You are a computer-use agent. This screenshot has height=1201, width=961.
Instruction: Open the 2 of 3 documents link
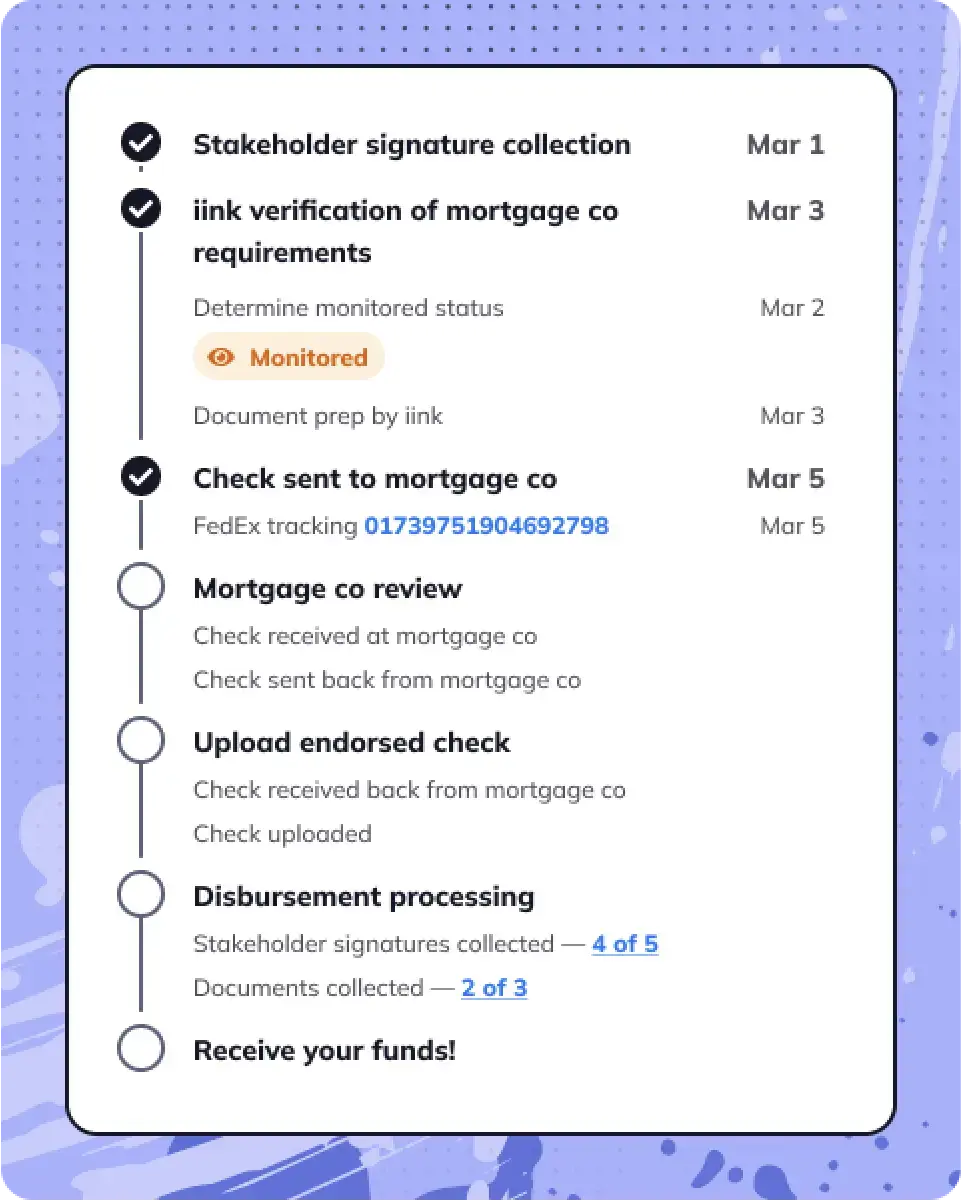tap(494, 988)
